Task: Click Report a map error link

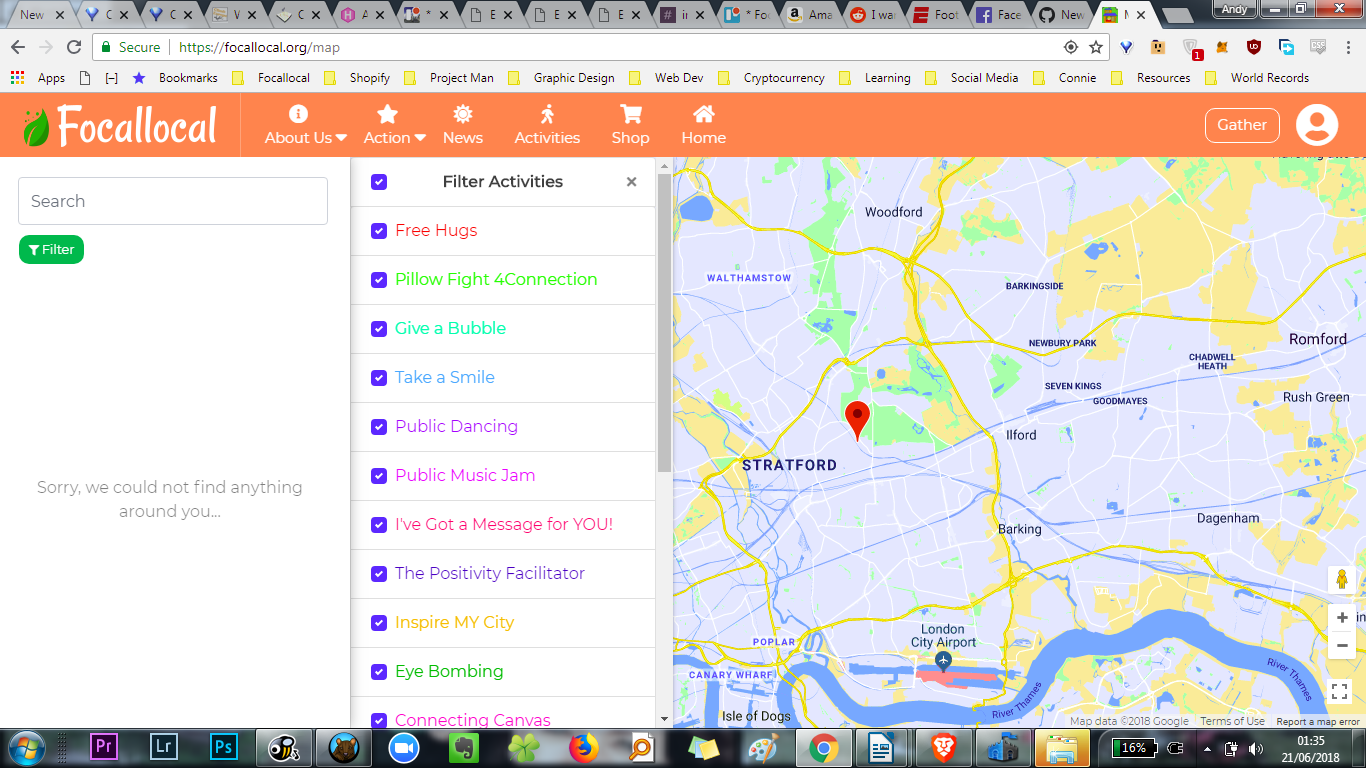Action: (1318, 721)
